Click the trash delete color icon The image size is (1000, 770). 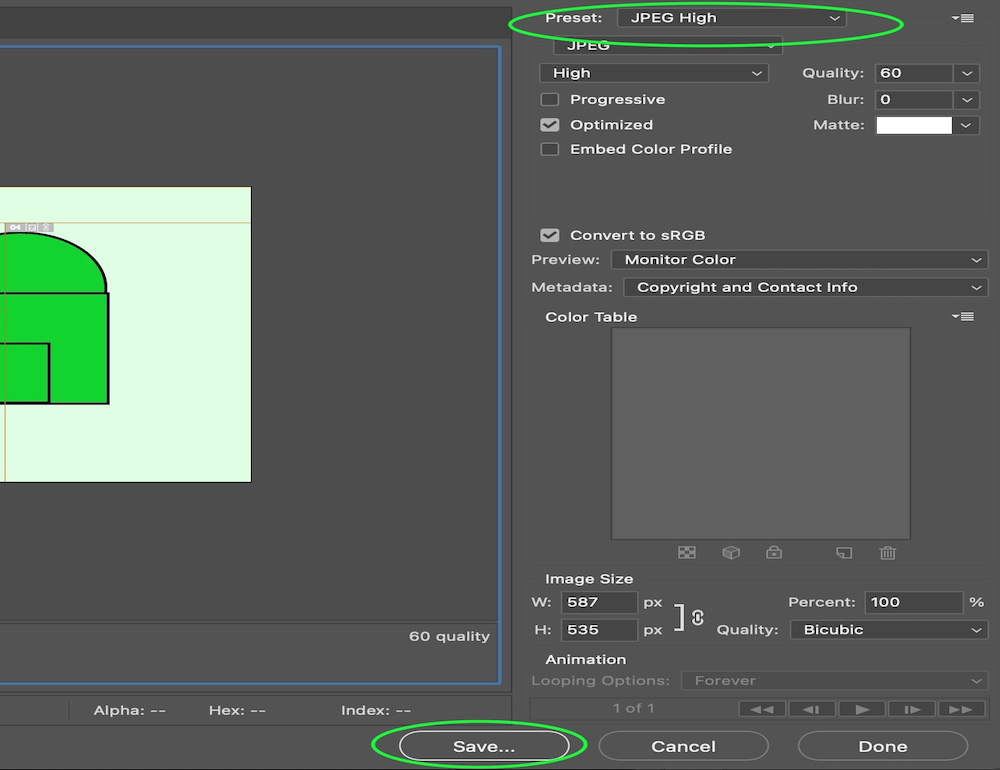click(x=888, y=552)
